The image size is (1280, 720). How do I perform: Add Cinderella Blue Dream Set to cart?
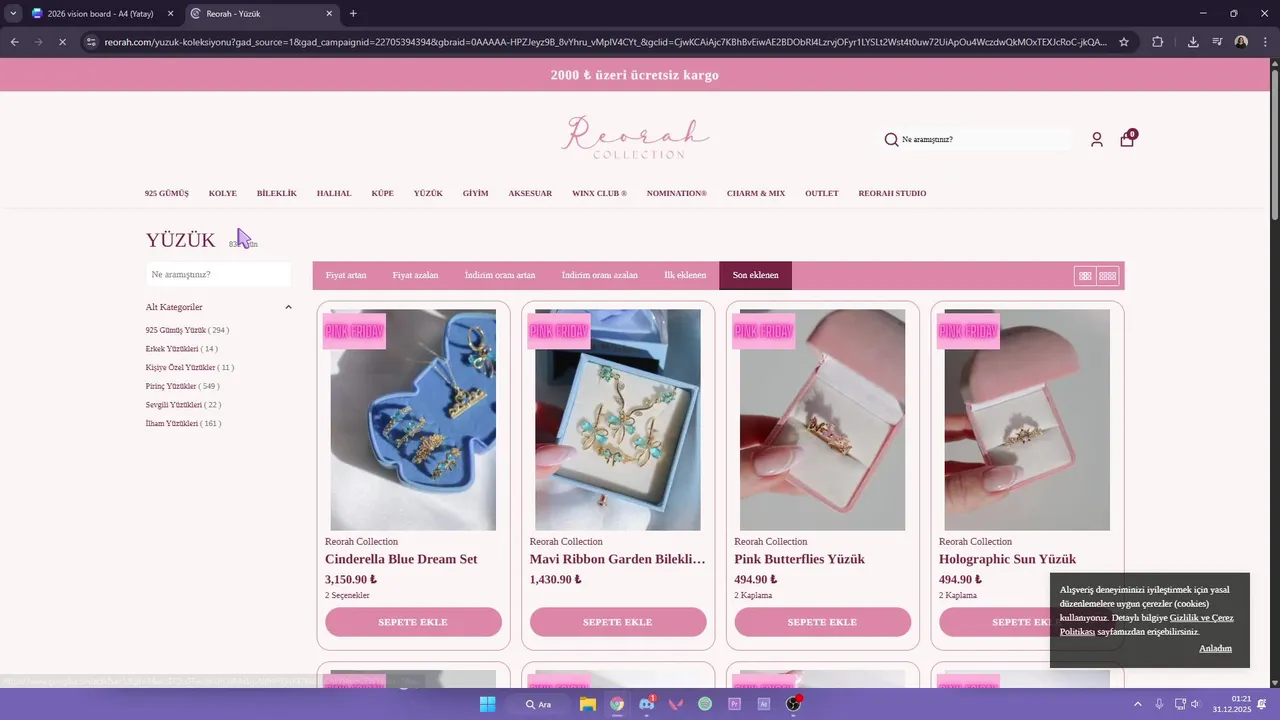(413, 622)
